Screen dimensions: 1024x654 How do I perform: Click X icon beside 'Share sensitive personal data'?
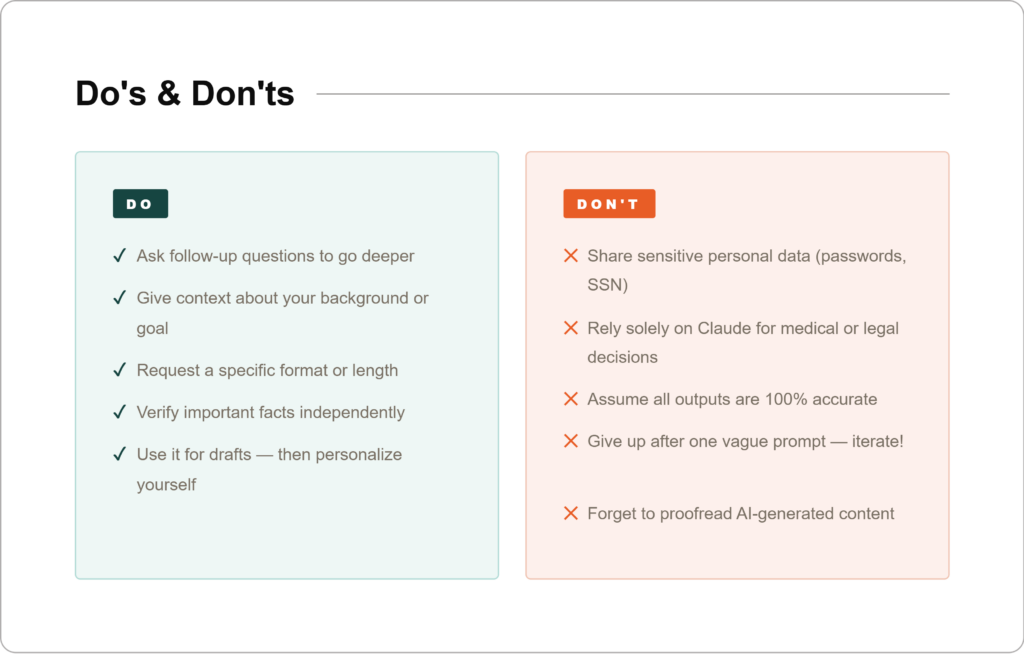[x=571, y=256]
